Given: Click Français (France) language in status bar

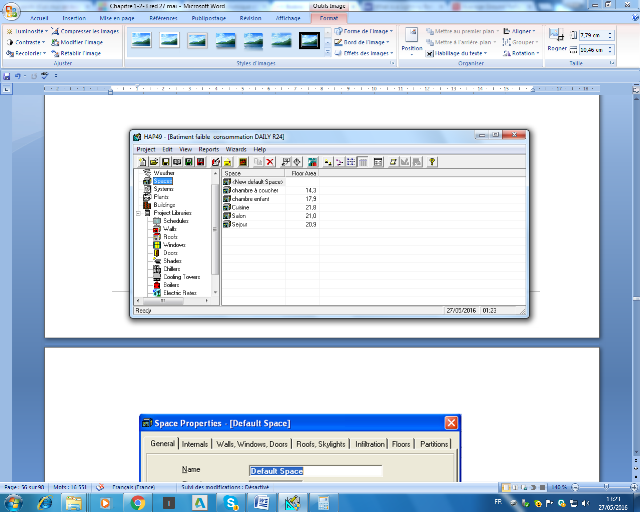Looking at the screenshot, I should (x=133, y=487).
